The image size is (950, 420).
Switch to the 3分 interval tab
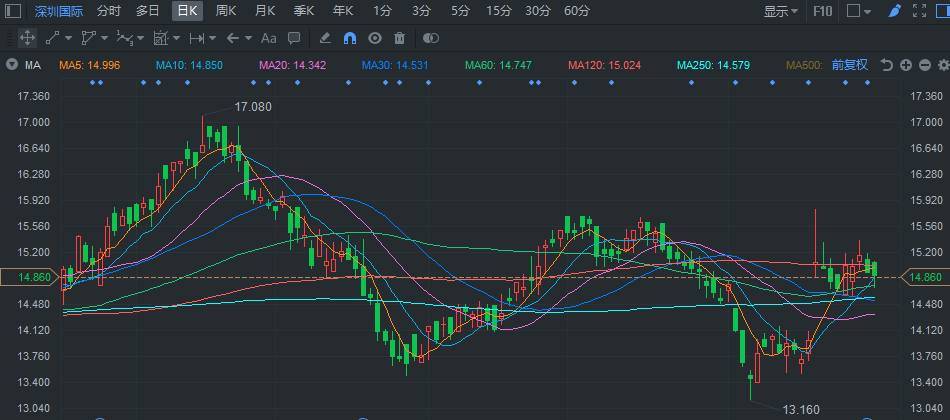click(x=421, y=11)
